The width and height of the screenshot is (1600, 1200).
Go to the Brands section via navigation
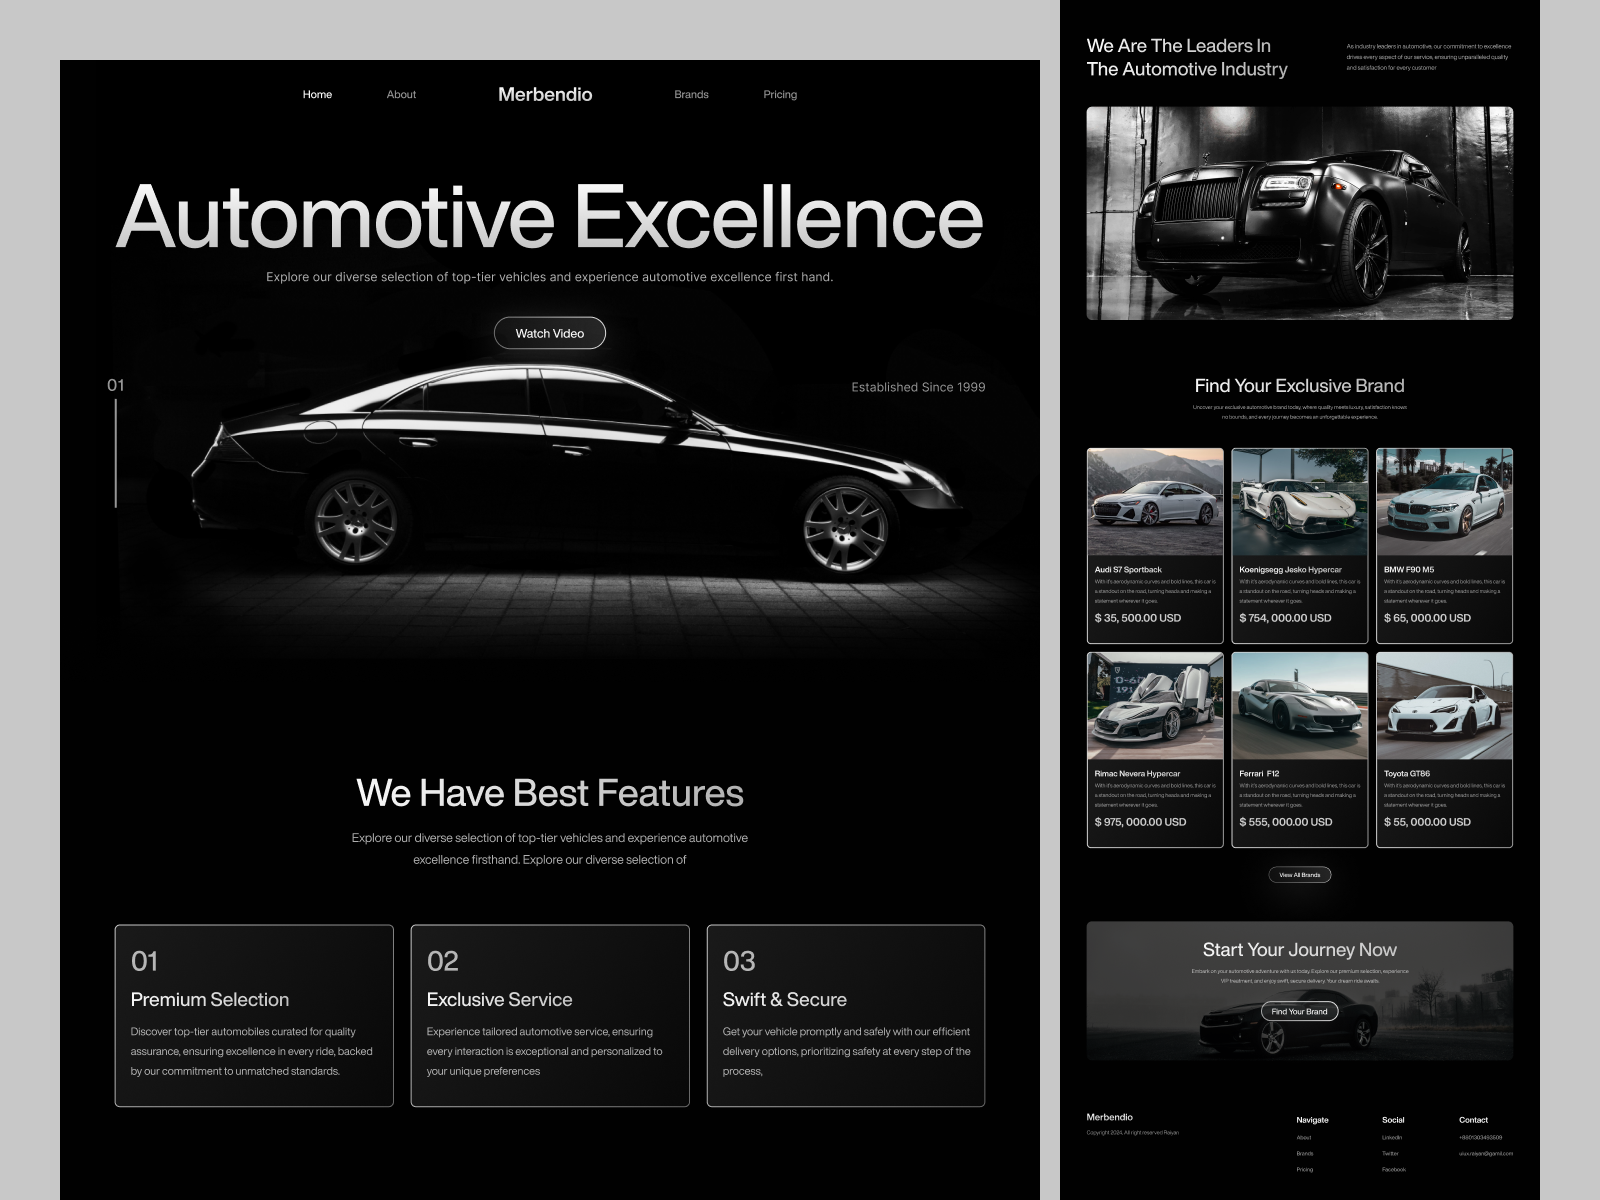pos(692,94)
